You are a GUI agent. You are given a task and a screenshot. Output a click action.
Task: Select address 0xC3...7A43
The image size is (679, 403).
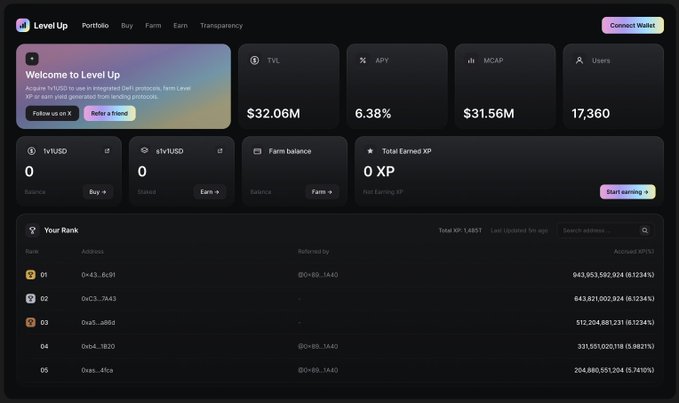click(99, 299)
